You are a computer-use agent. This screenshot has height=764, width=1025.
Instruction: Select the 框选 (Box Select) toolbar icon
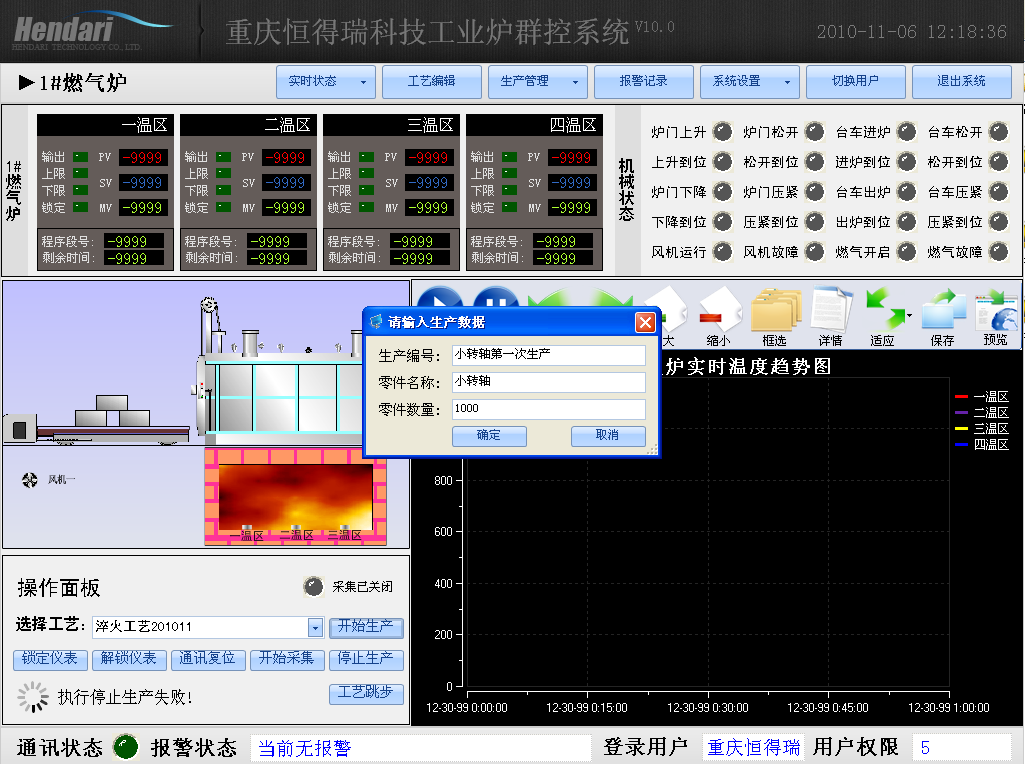click(x=778, y=310)
